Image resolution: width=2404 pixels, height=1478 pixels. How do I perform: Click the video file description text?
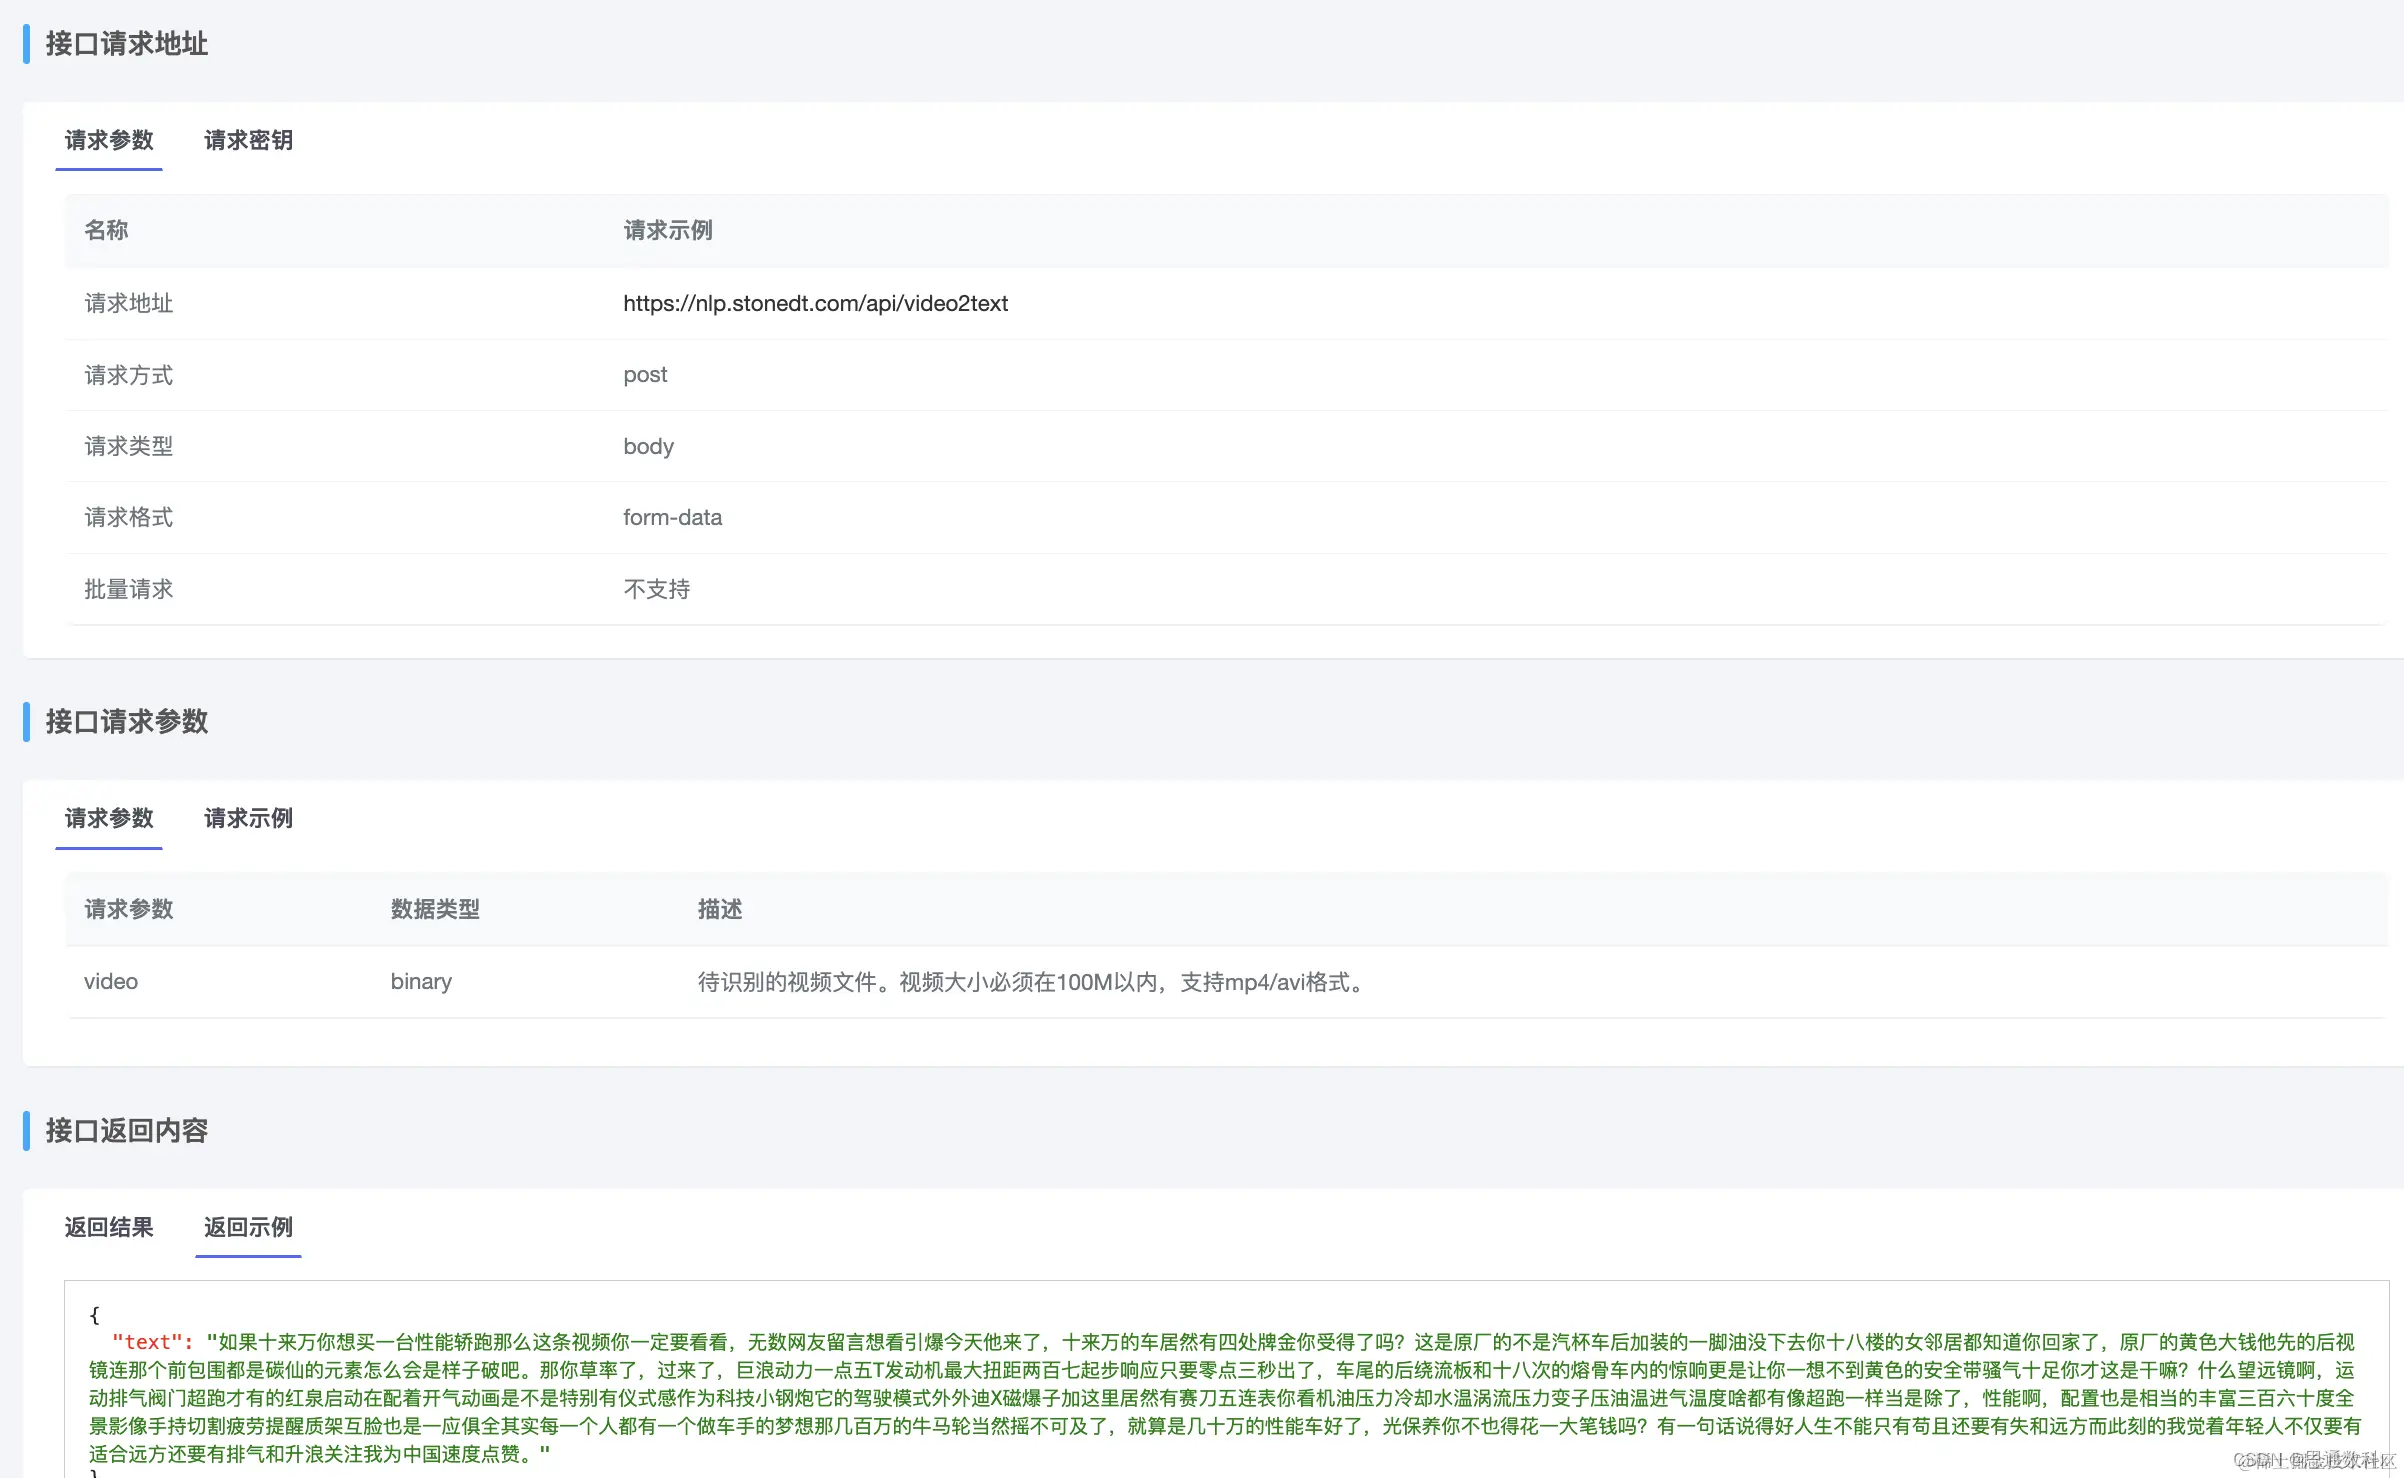(1032, 982)
